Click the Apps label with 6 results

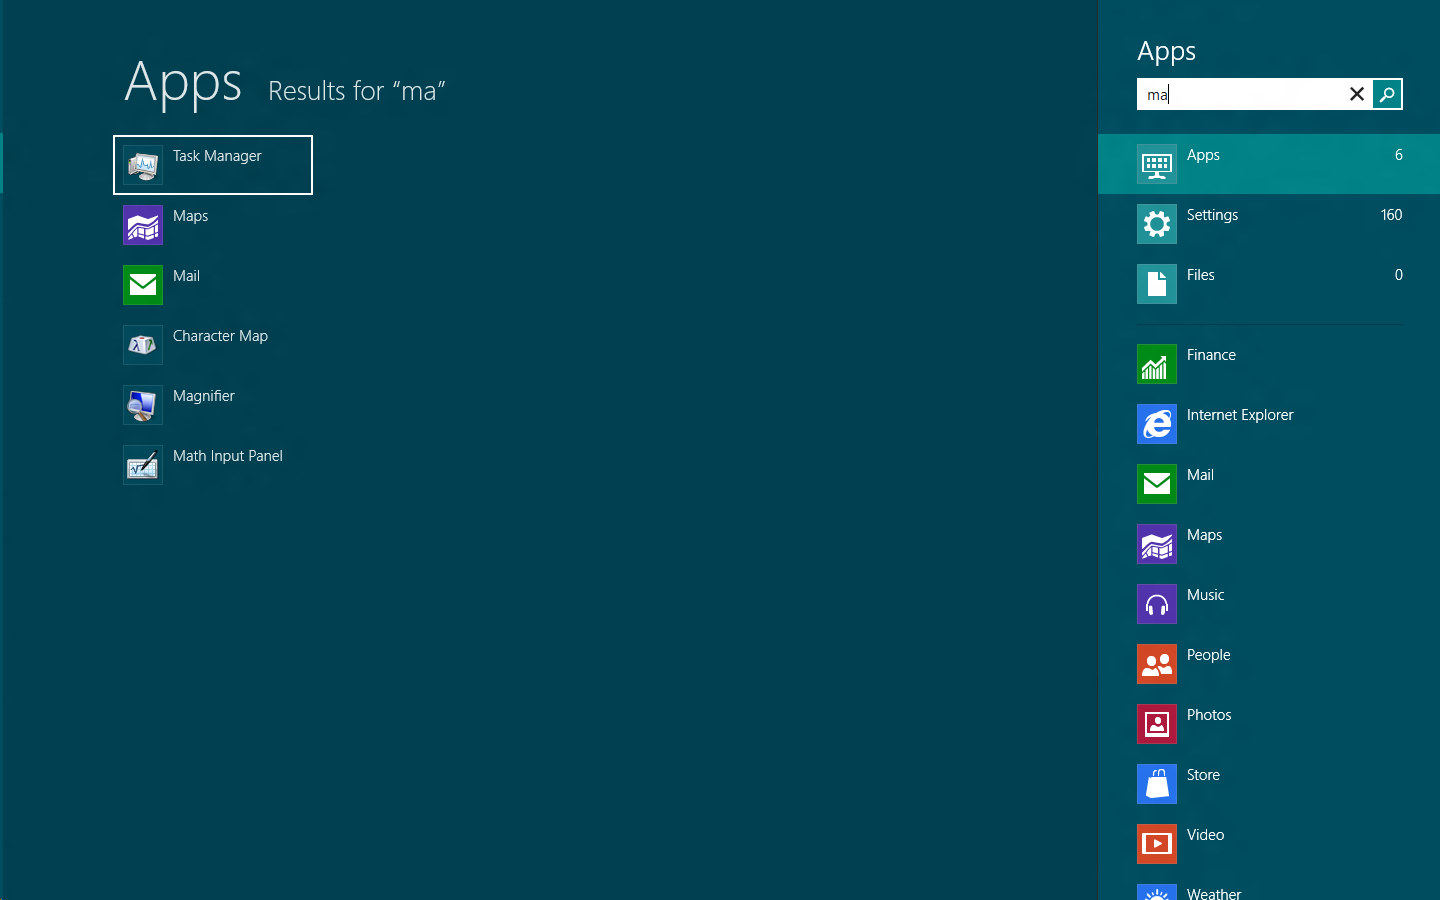point(1203,155)
